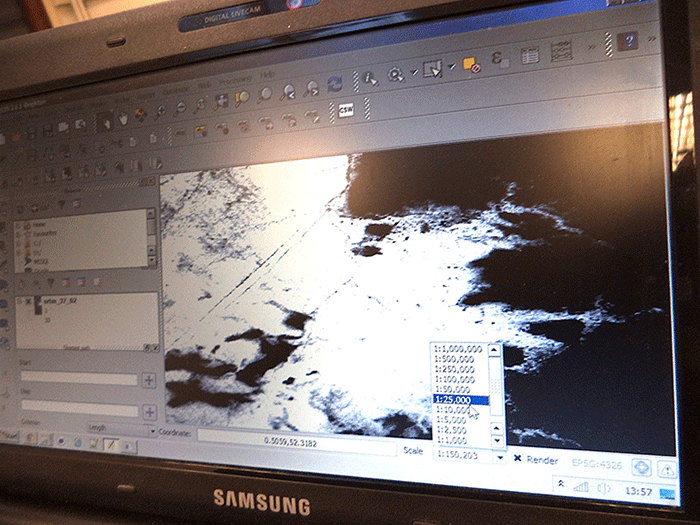Screen dimensions: 700x525
Task: Click the plus button beside Start field
Action: [x=149, y=379]
